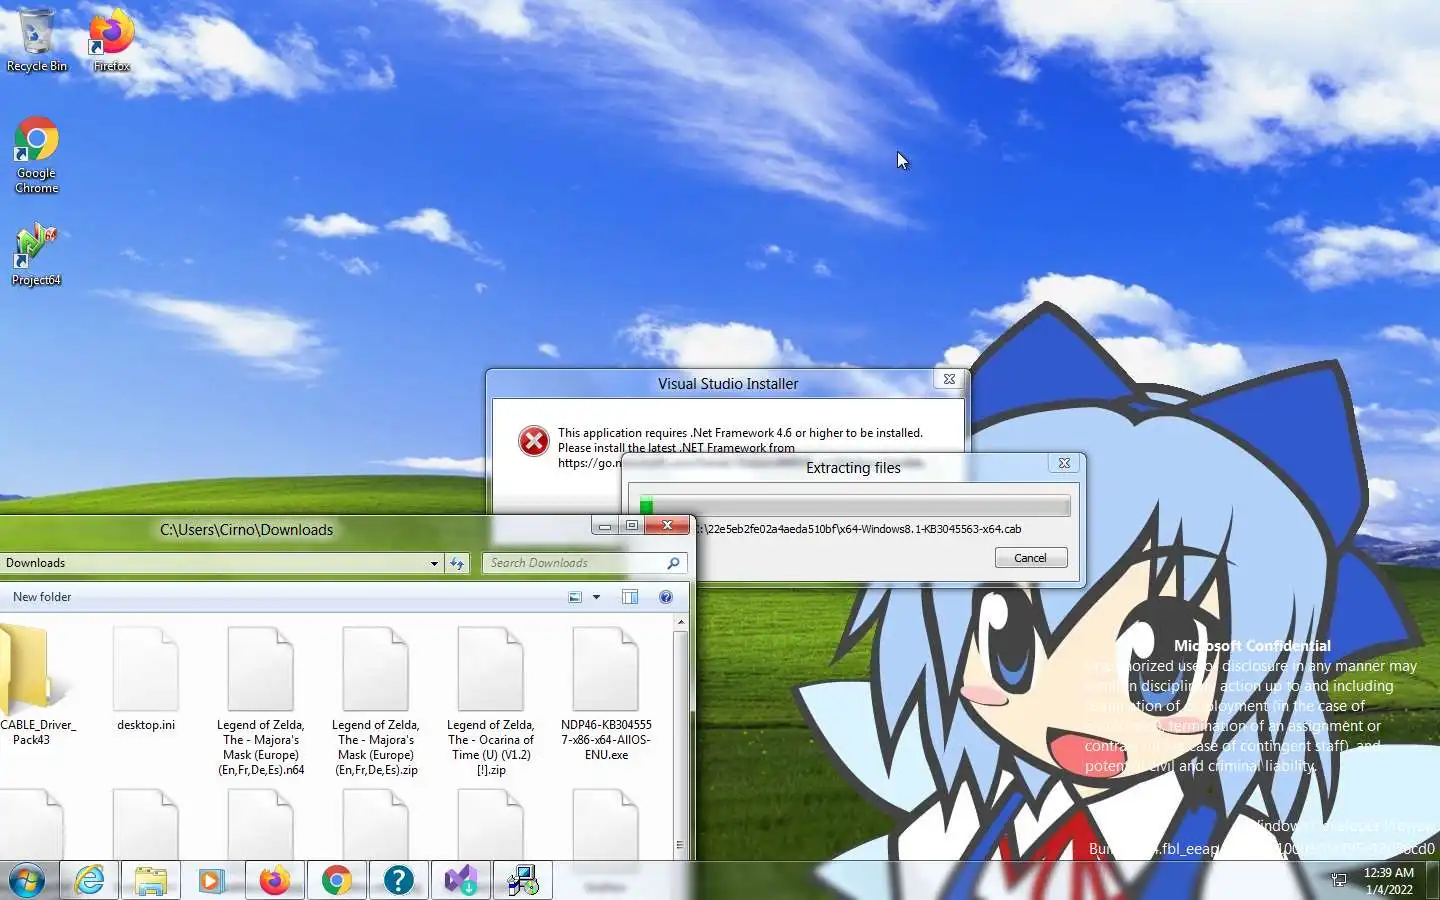Cancel the Extracting files dialog

1030,558
